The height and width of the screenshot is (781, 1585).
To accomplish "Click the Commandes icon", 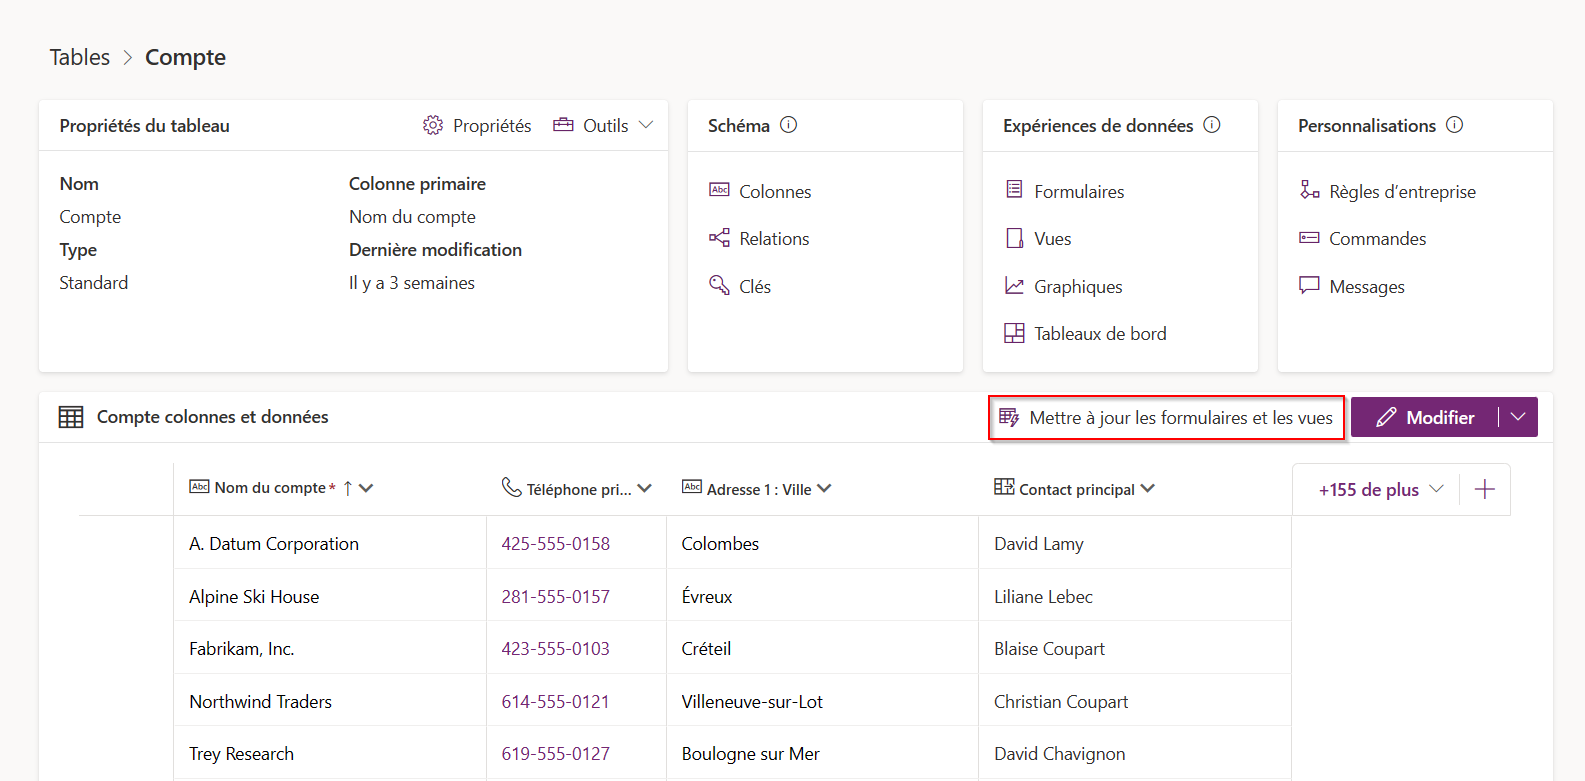I will coord(1309,238).
